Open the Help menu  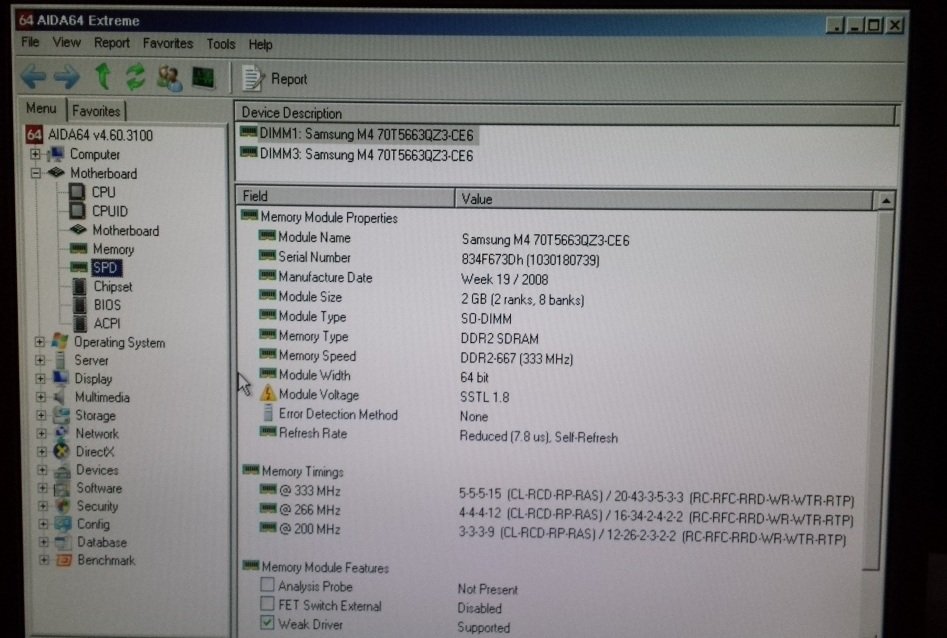click(x=260, y=45)
